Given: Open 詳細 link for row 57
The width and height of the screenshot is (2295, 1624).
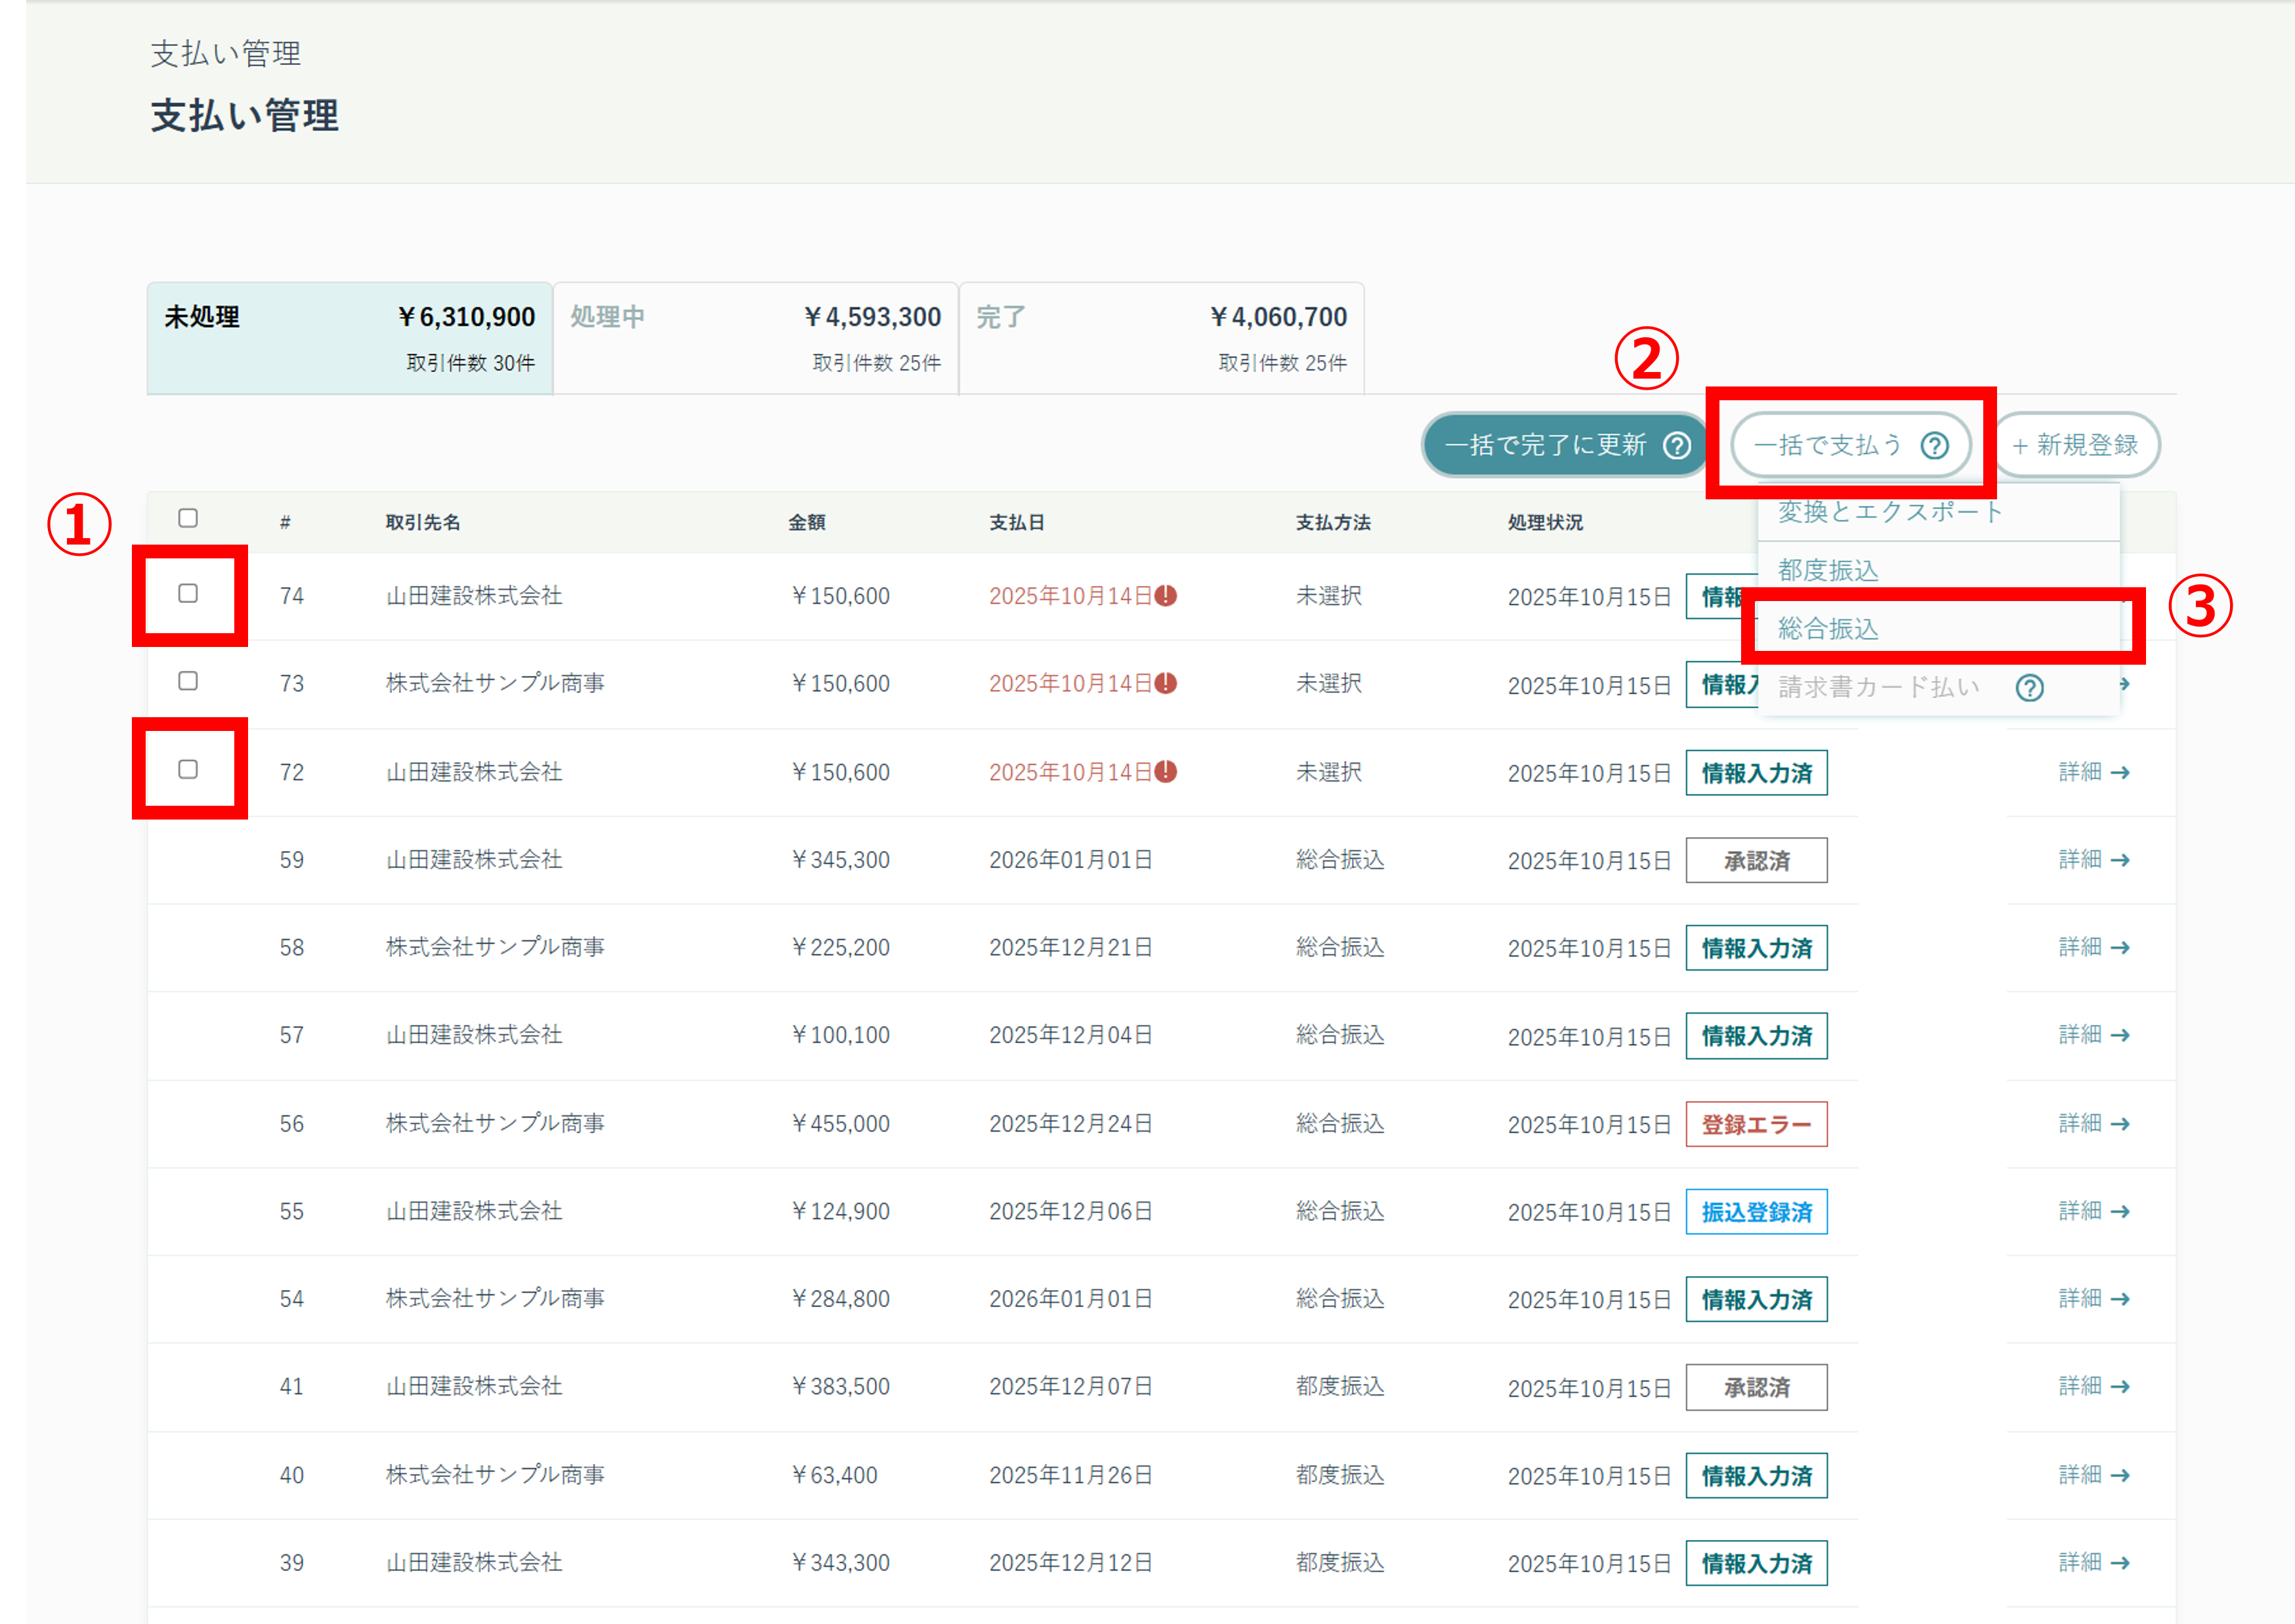Looking at the screenshot, I should tap(2094, 1035).
